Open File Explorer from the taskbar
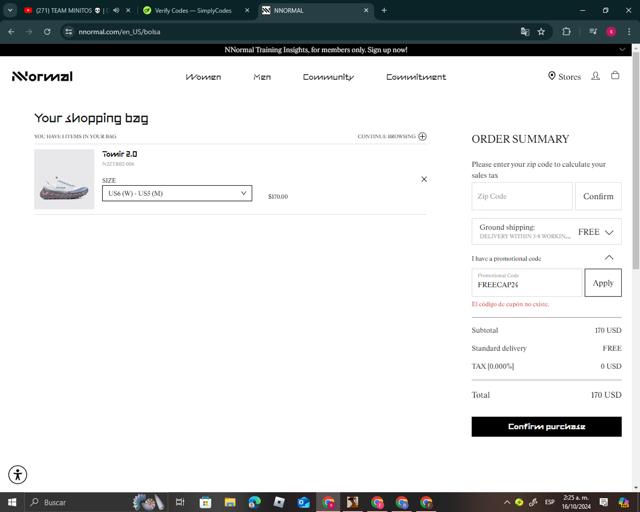 (230, 502)
